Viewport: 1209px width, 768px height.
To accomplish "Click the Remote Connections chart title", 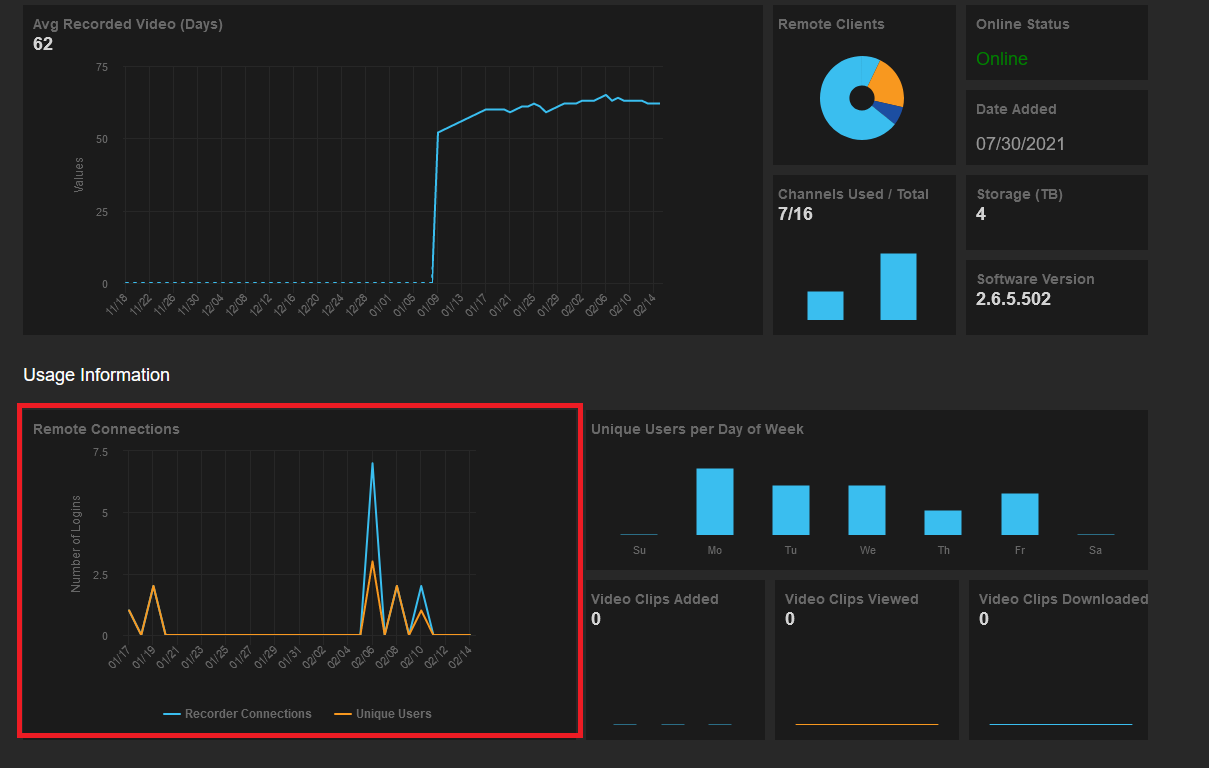I will click(106, 429).
